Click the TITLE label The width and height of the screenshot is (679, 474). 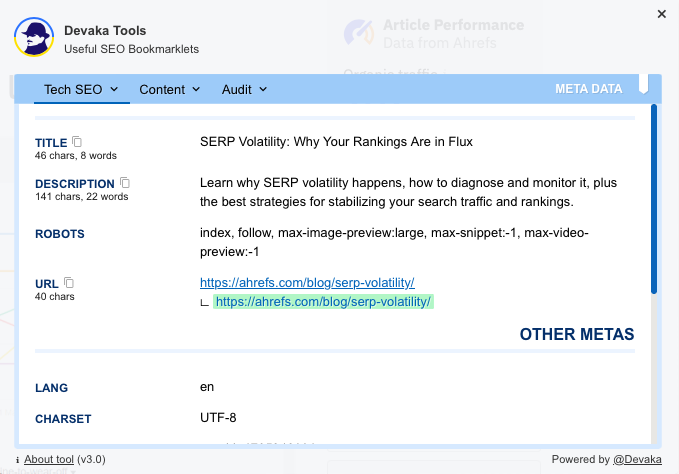pos(51,143)
